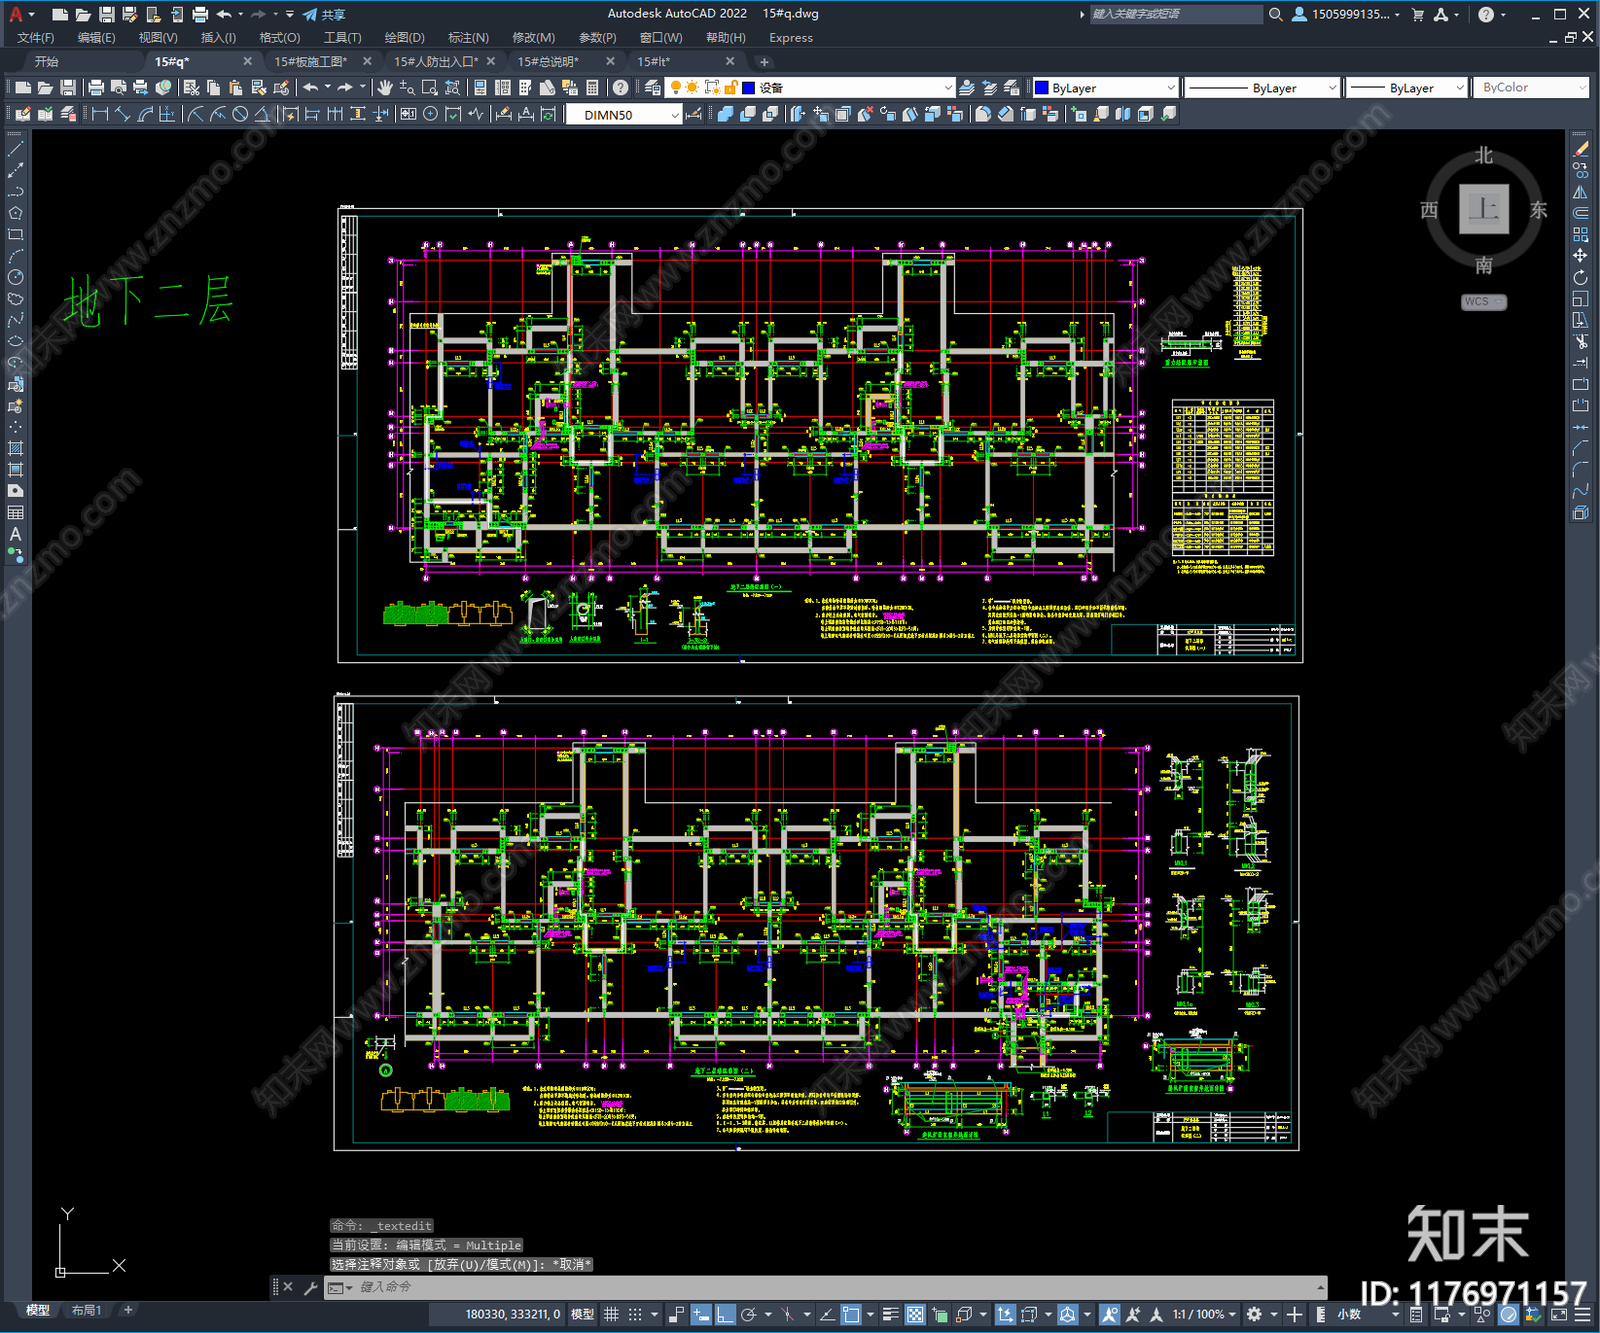
Task: Select the Pan hand tool
Action: click(385, 88)
